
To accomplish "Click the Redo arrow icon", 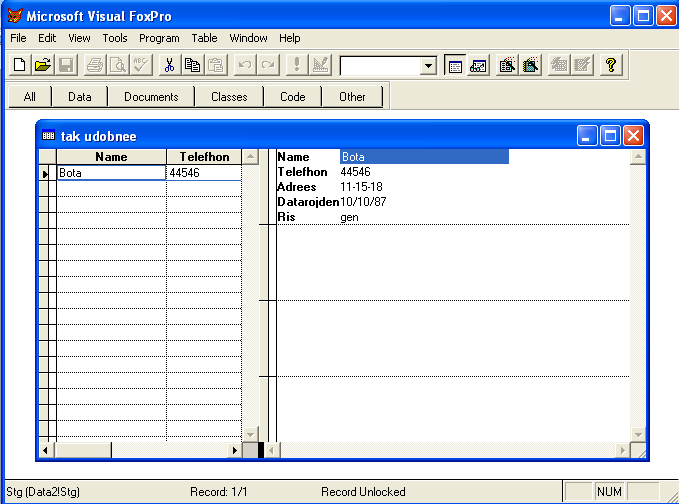I will (x=268, y=65).
